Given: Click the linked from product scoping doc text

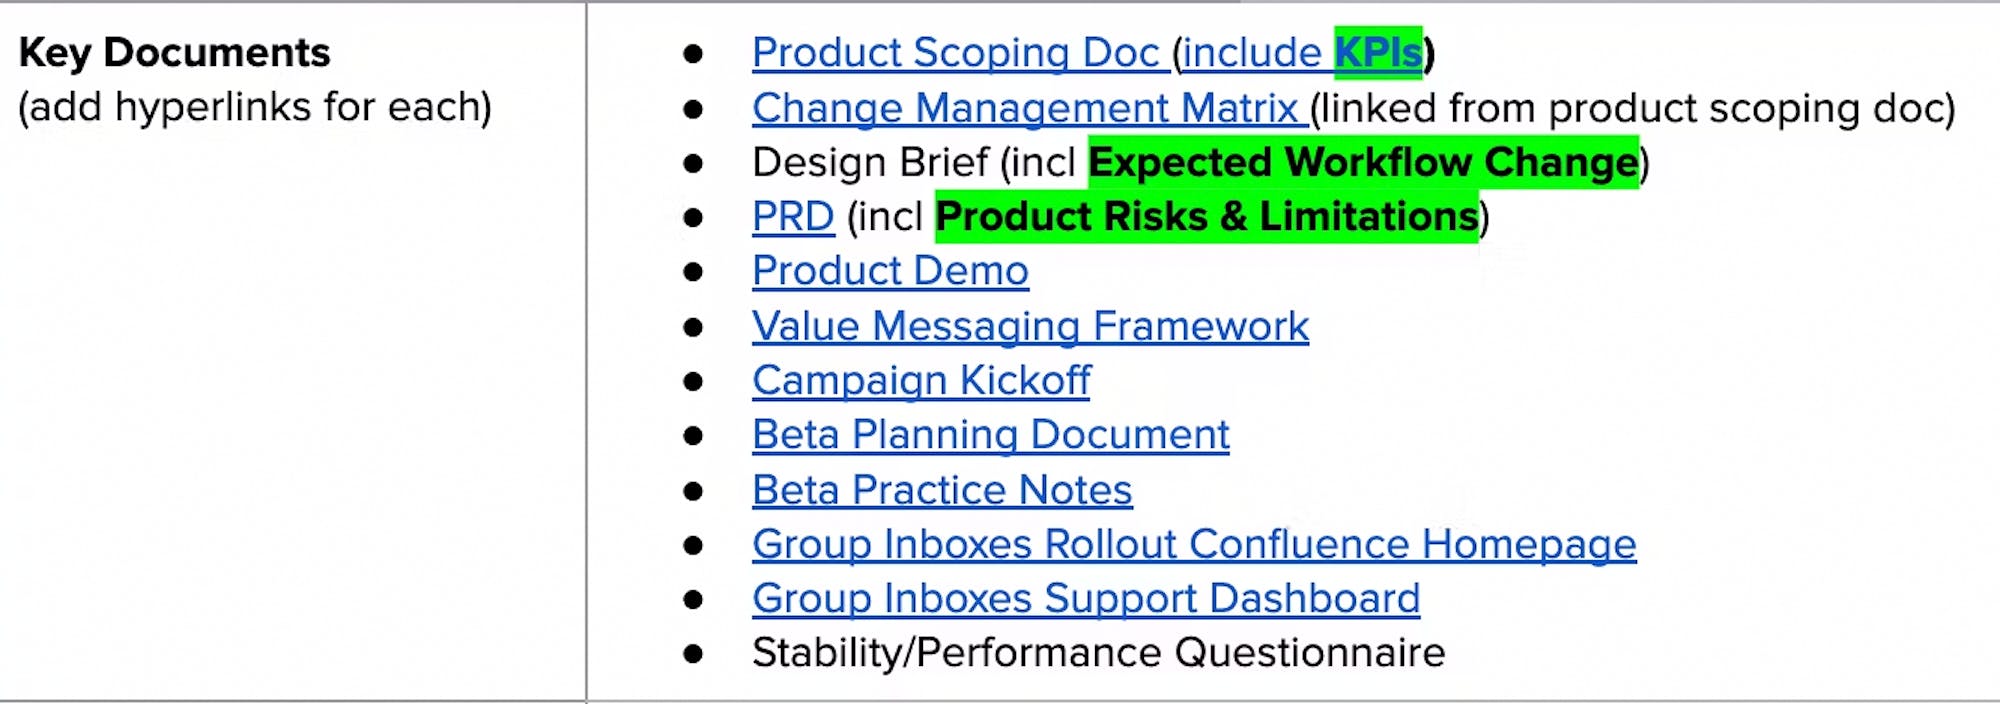Looking at the screenshot, I should (x=1632, y=108).
